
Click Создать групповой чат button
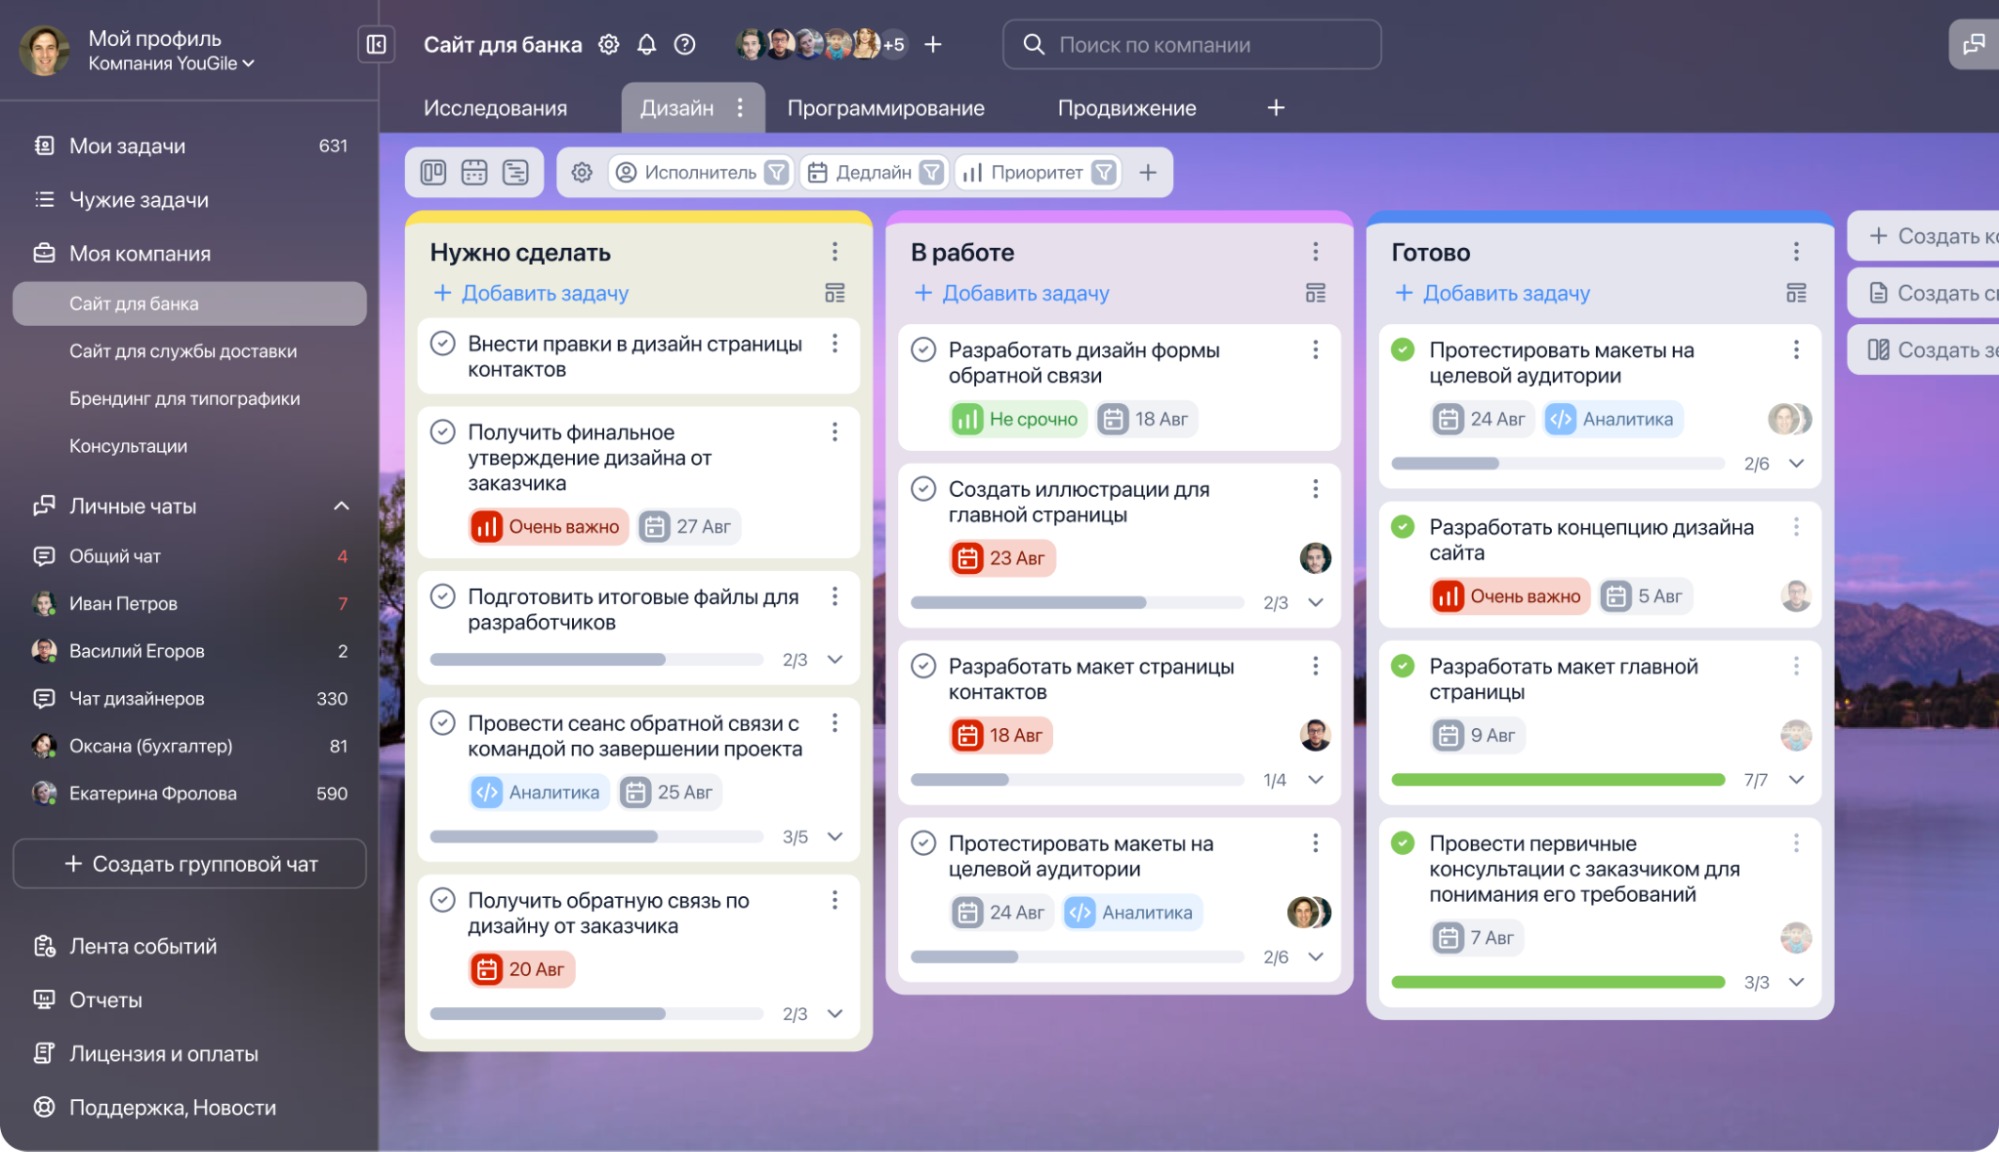point(190,863)
